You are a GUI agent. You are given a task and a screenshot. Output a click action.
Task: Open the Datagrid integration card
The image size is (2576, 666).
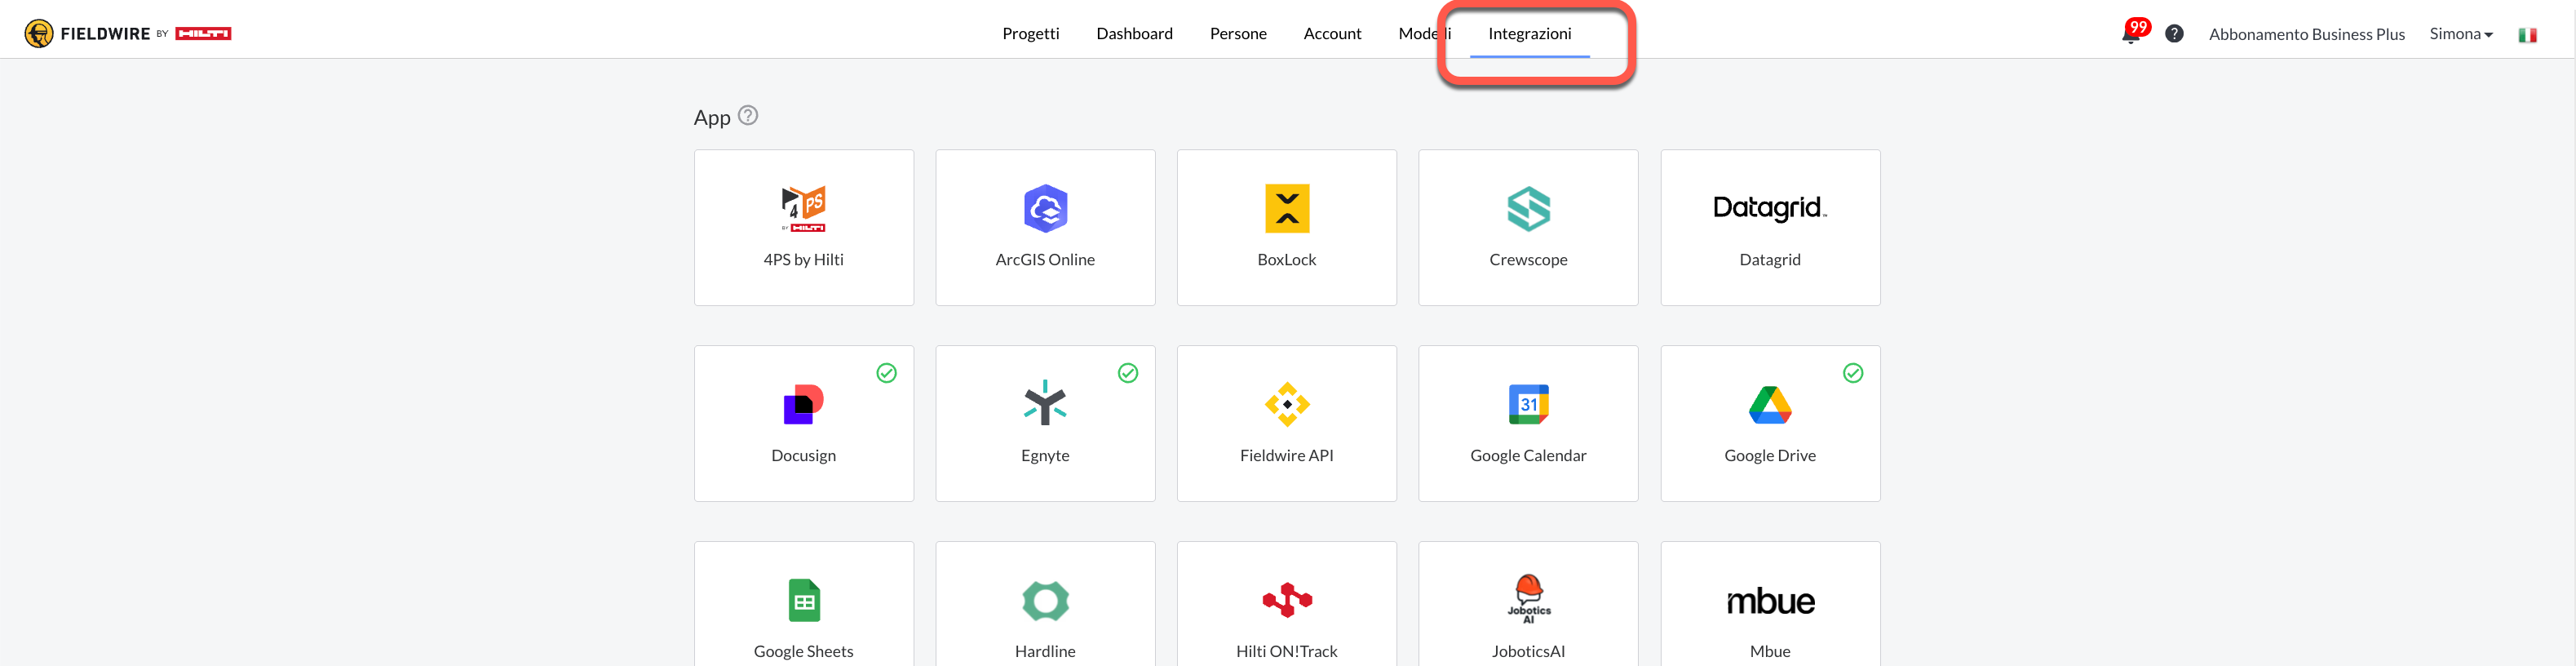click(x=1770, y=228)
